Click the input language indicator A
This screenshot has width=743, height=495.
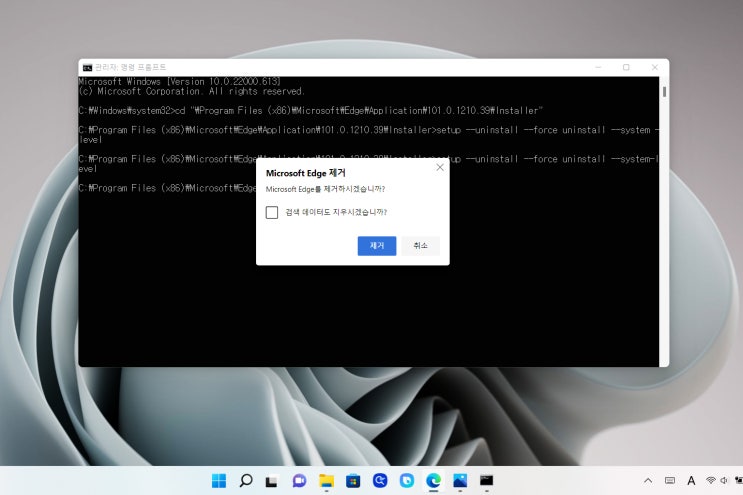[x=691, y=481]
